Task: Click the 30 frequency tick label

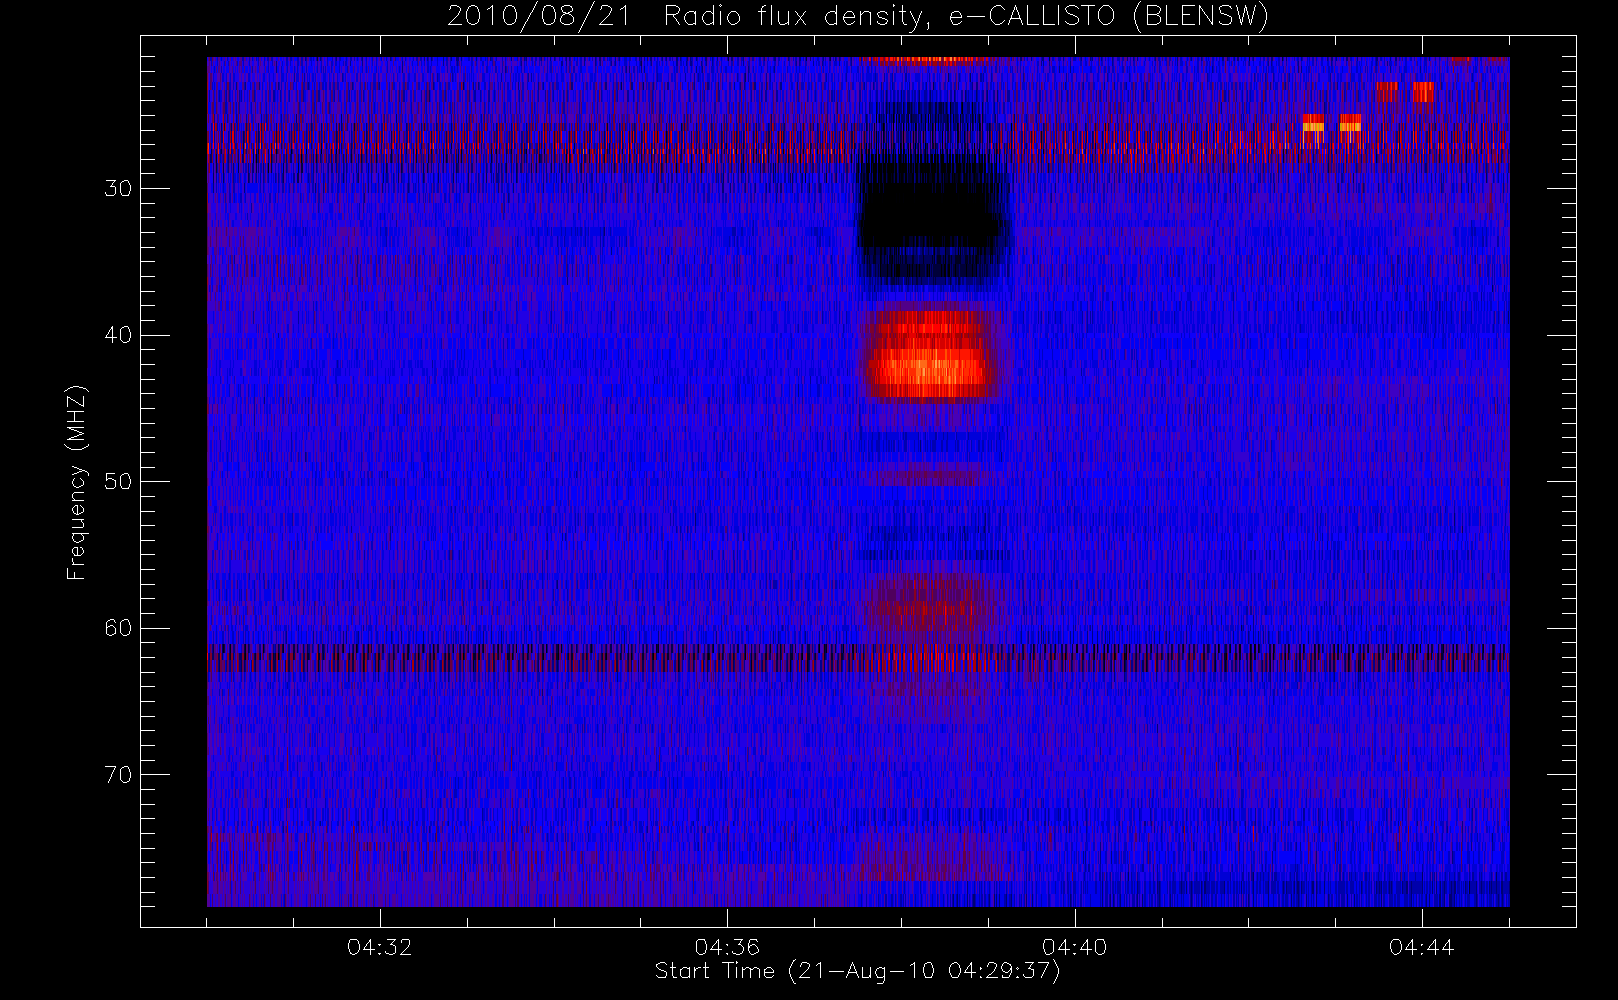Action: [x=118, y=189]
